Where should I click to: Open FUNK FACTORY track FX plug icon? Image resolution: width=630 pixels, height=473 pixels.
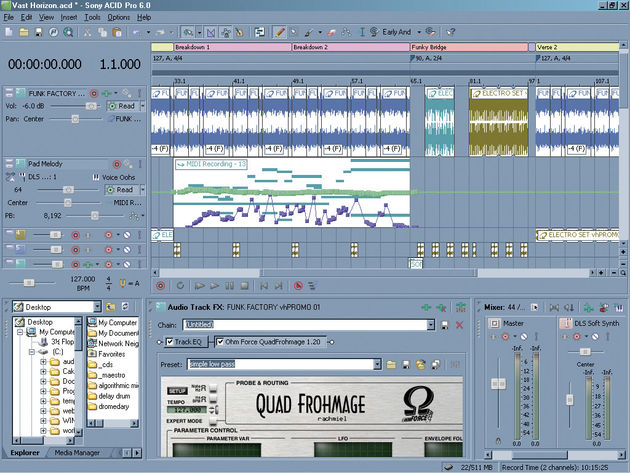coord(107,94)
